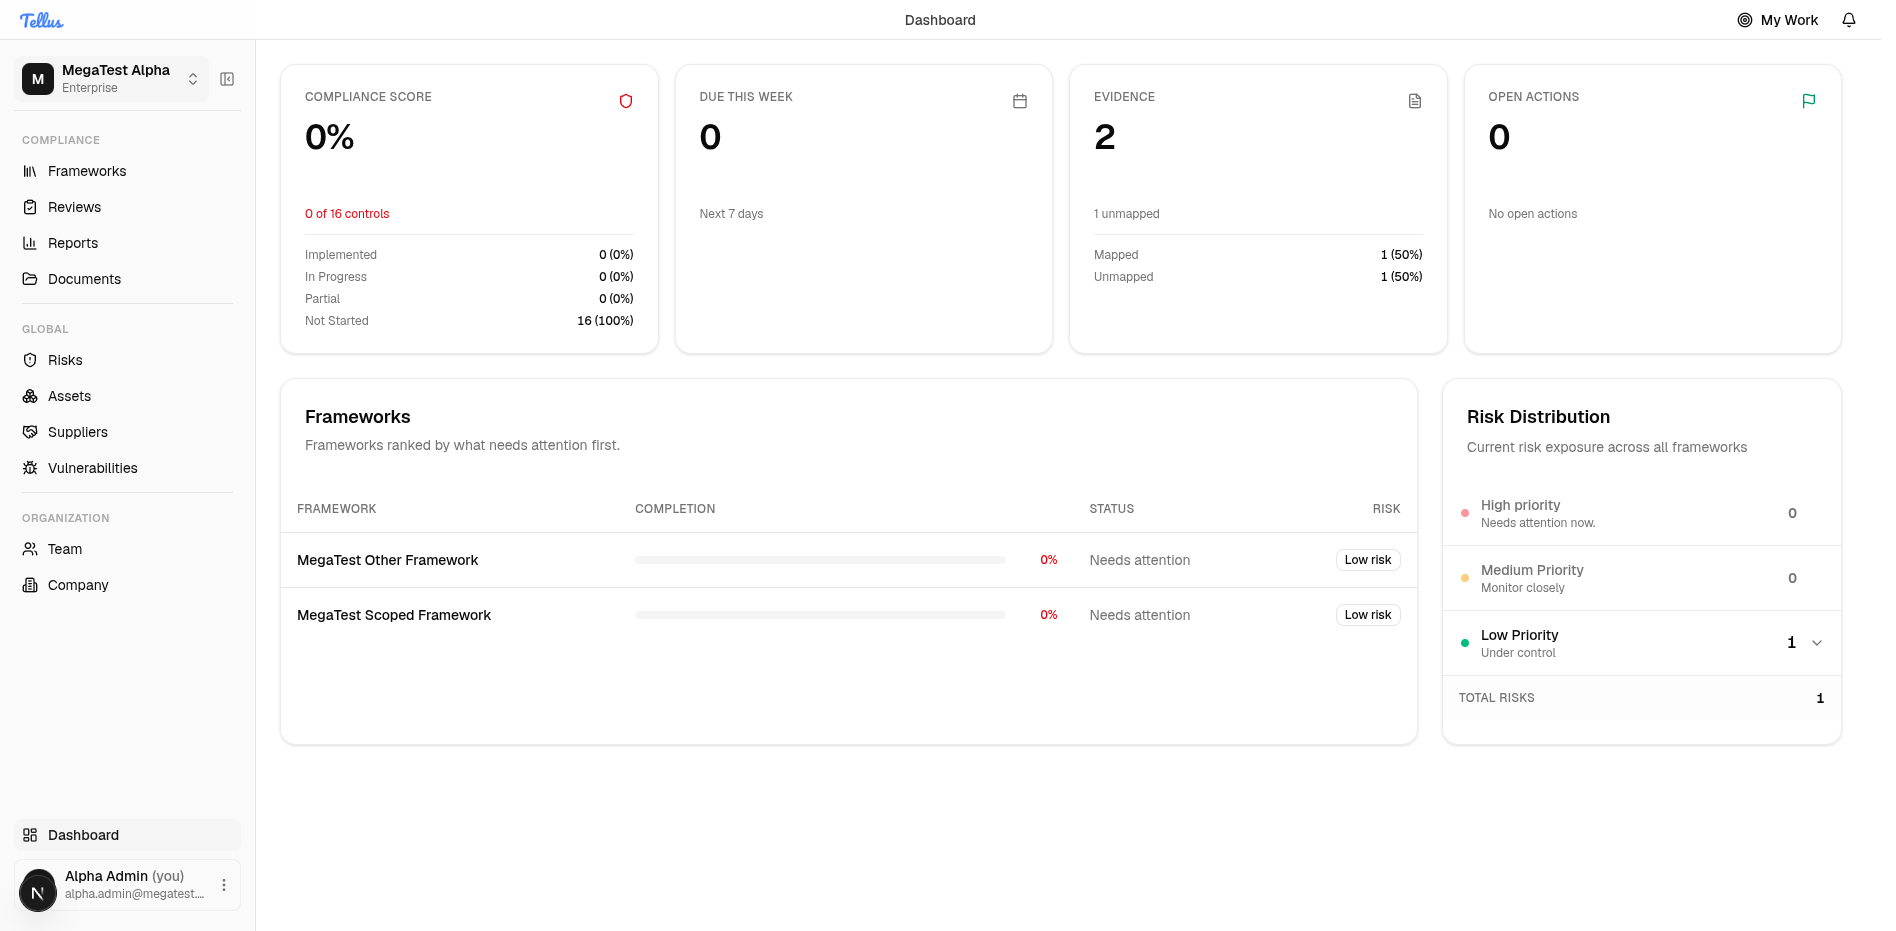Click the "Not Started" breakdown row
This screenshot has width=1896, height=931.
click(469, 321)
